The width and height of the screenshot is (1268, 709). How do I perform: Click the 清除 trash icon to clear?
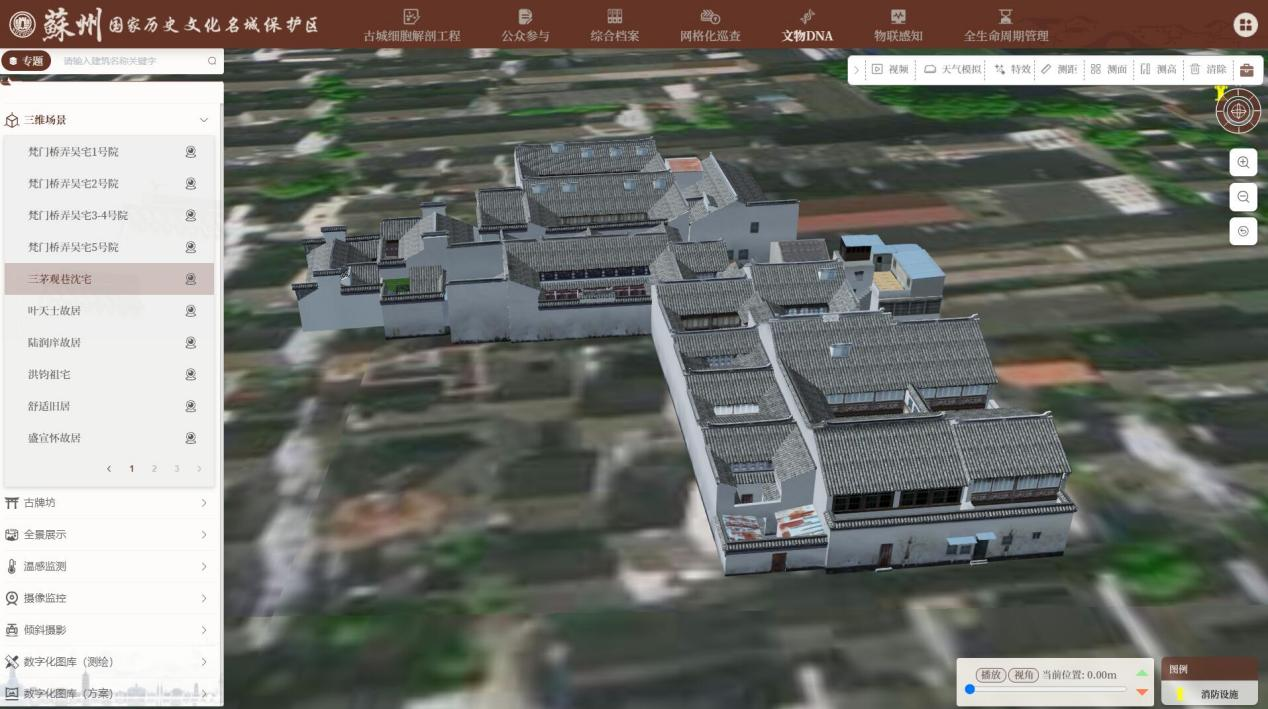pos(1207,70)
